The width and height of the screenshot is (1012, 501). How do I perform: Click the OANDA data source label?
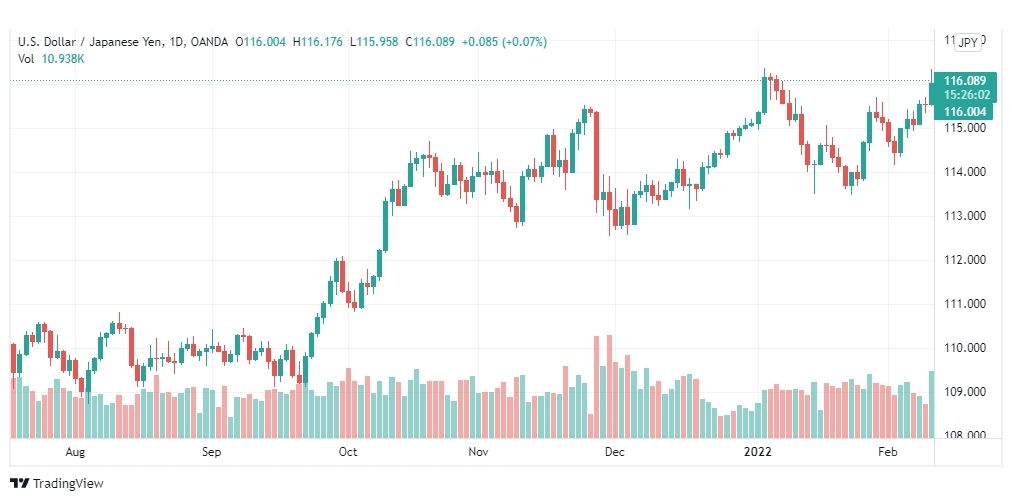[x=210, y=42]
